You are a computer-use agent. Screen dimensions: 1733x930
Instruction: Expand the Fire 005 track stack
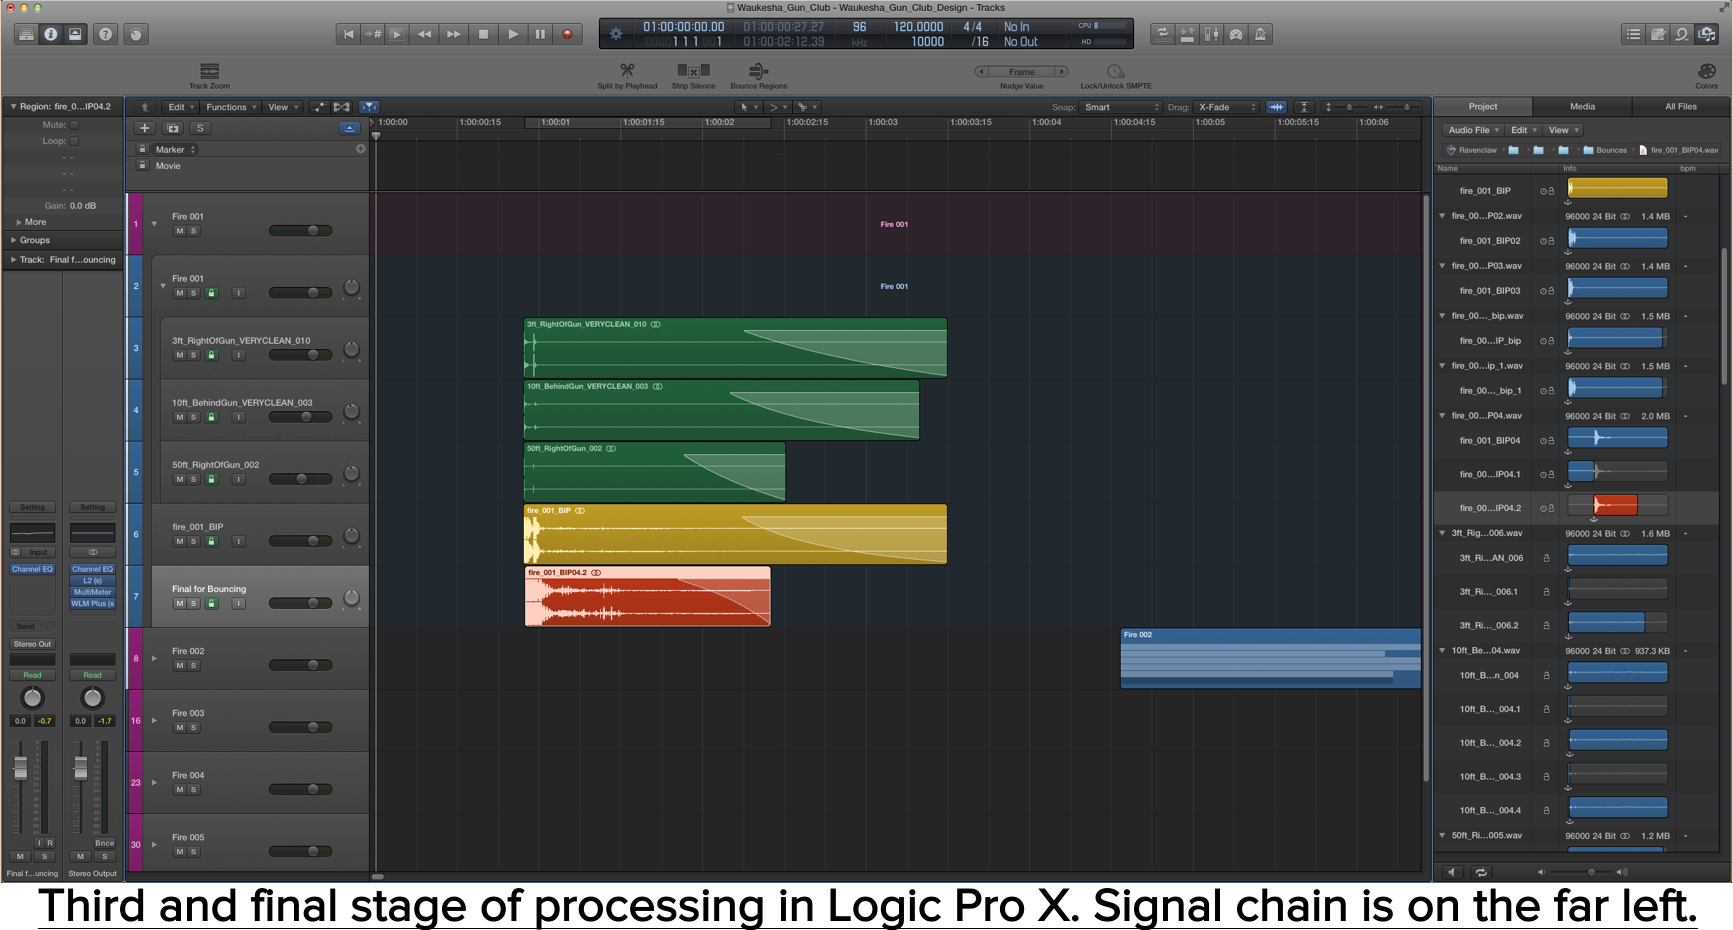pos(154,844)
